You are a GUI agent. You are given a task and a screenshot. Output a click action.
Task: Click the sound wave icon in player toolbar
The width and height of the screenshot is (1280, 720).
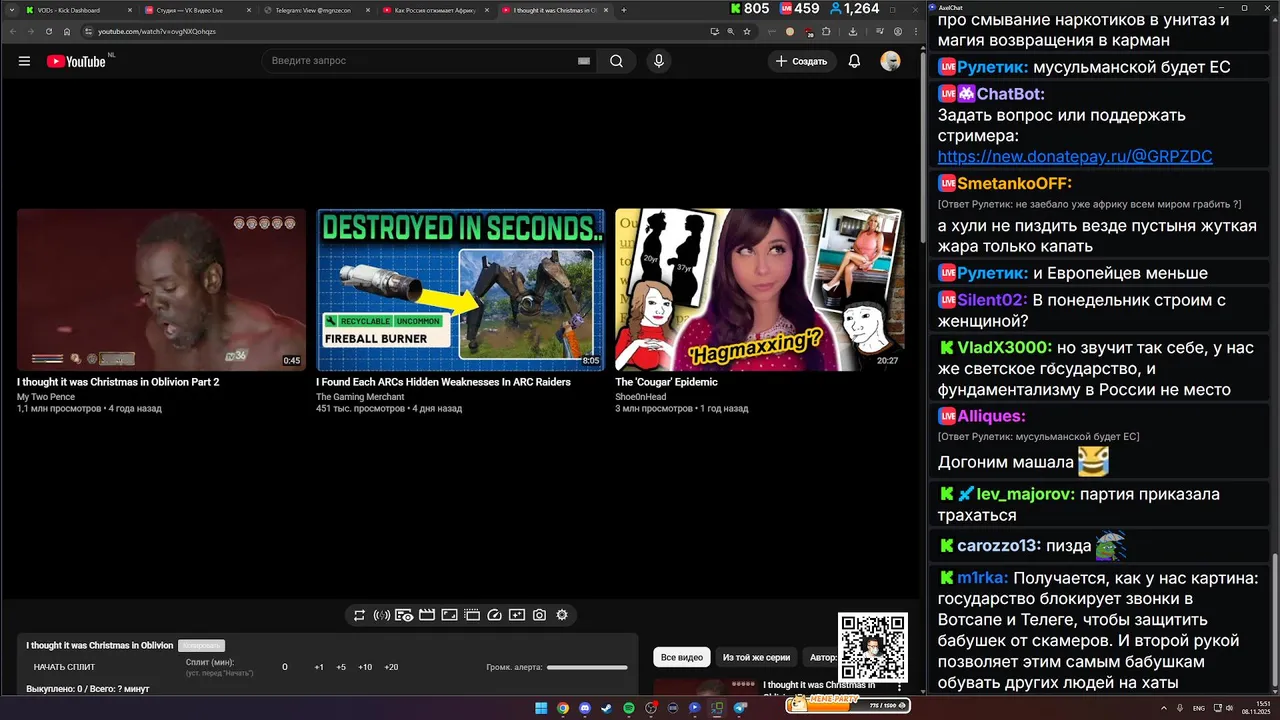(x=381, y=615)
